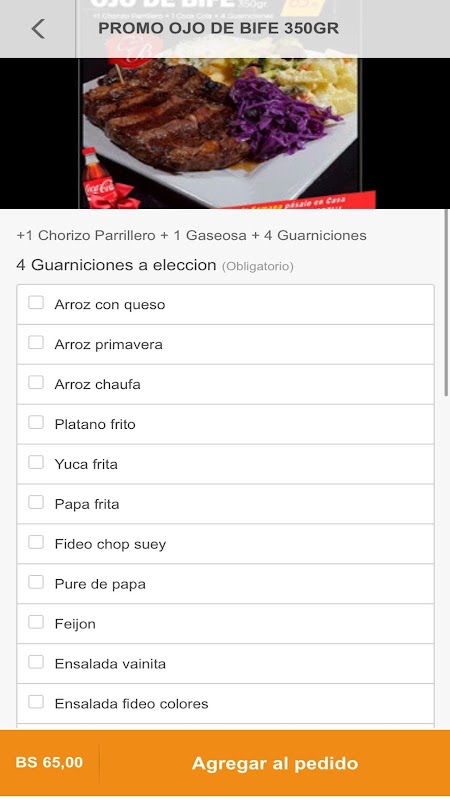This screenshot has width=450, height=800.
Task: Open the Ojo de Bife promo photo
Action: [x=225, y=133]
